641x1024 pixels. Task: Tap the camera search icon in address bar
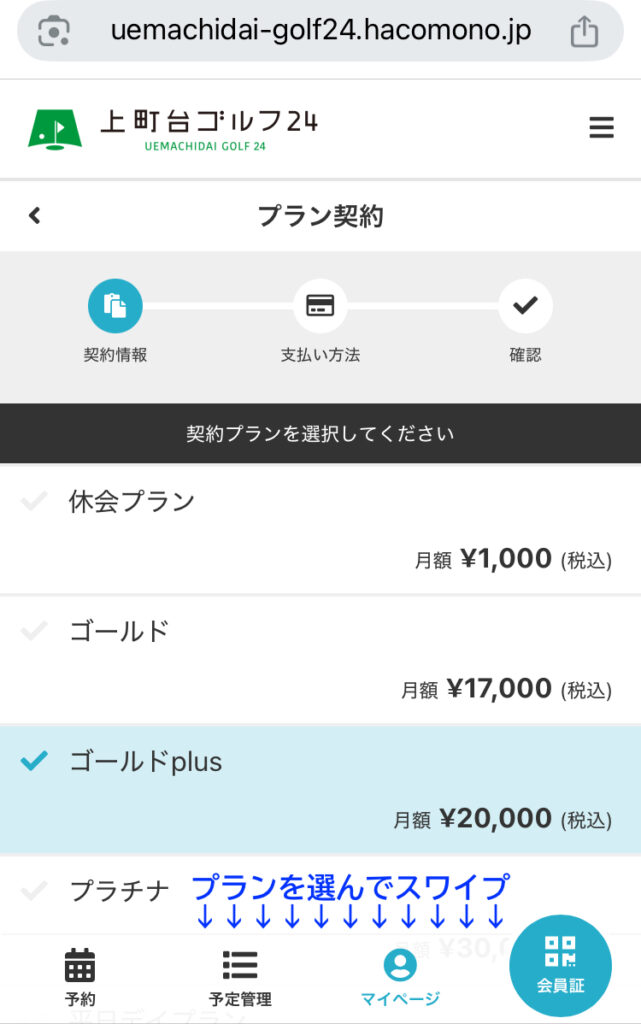point(53,32)
